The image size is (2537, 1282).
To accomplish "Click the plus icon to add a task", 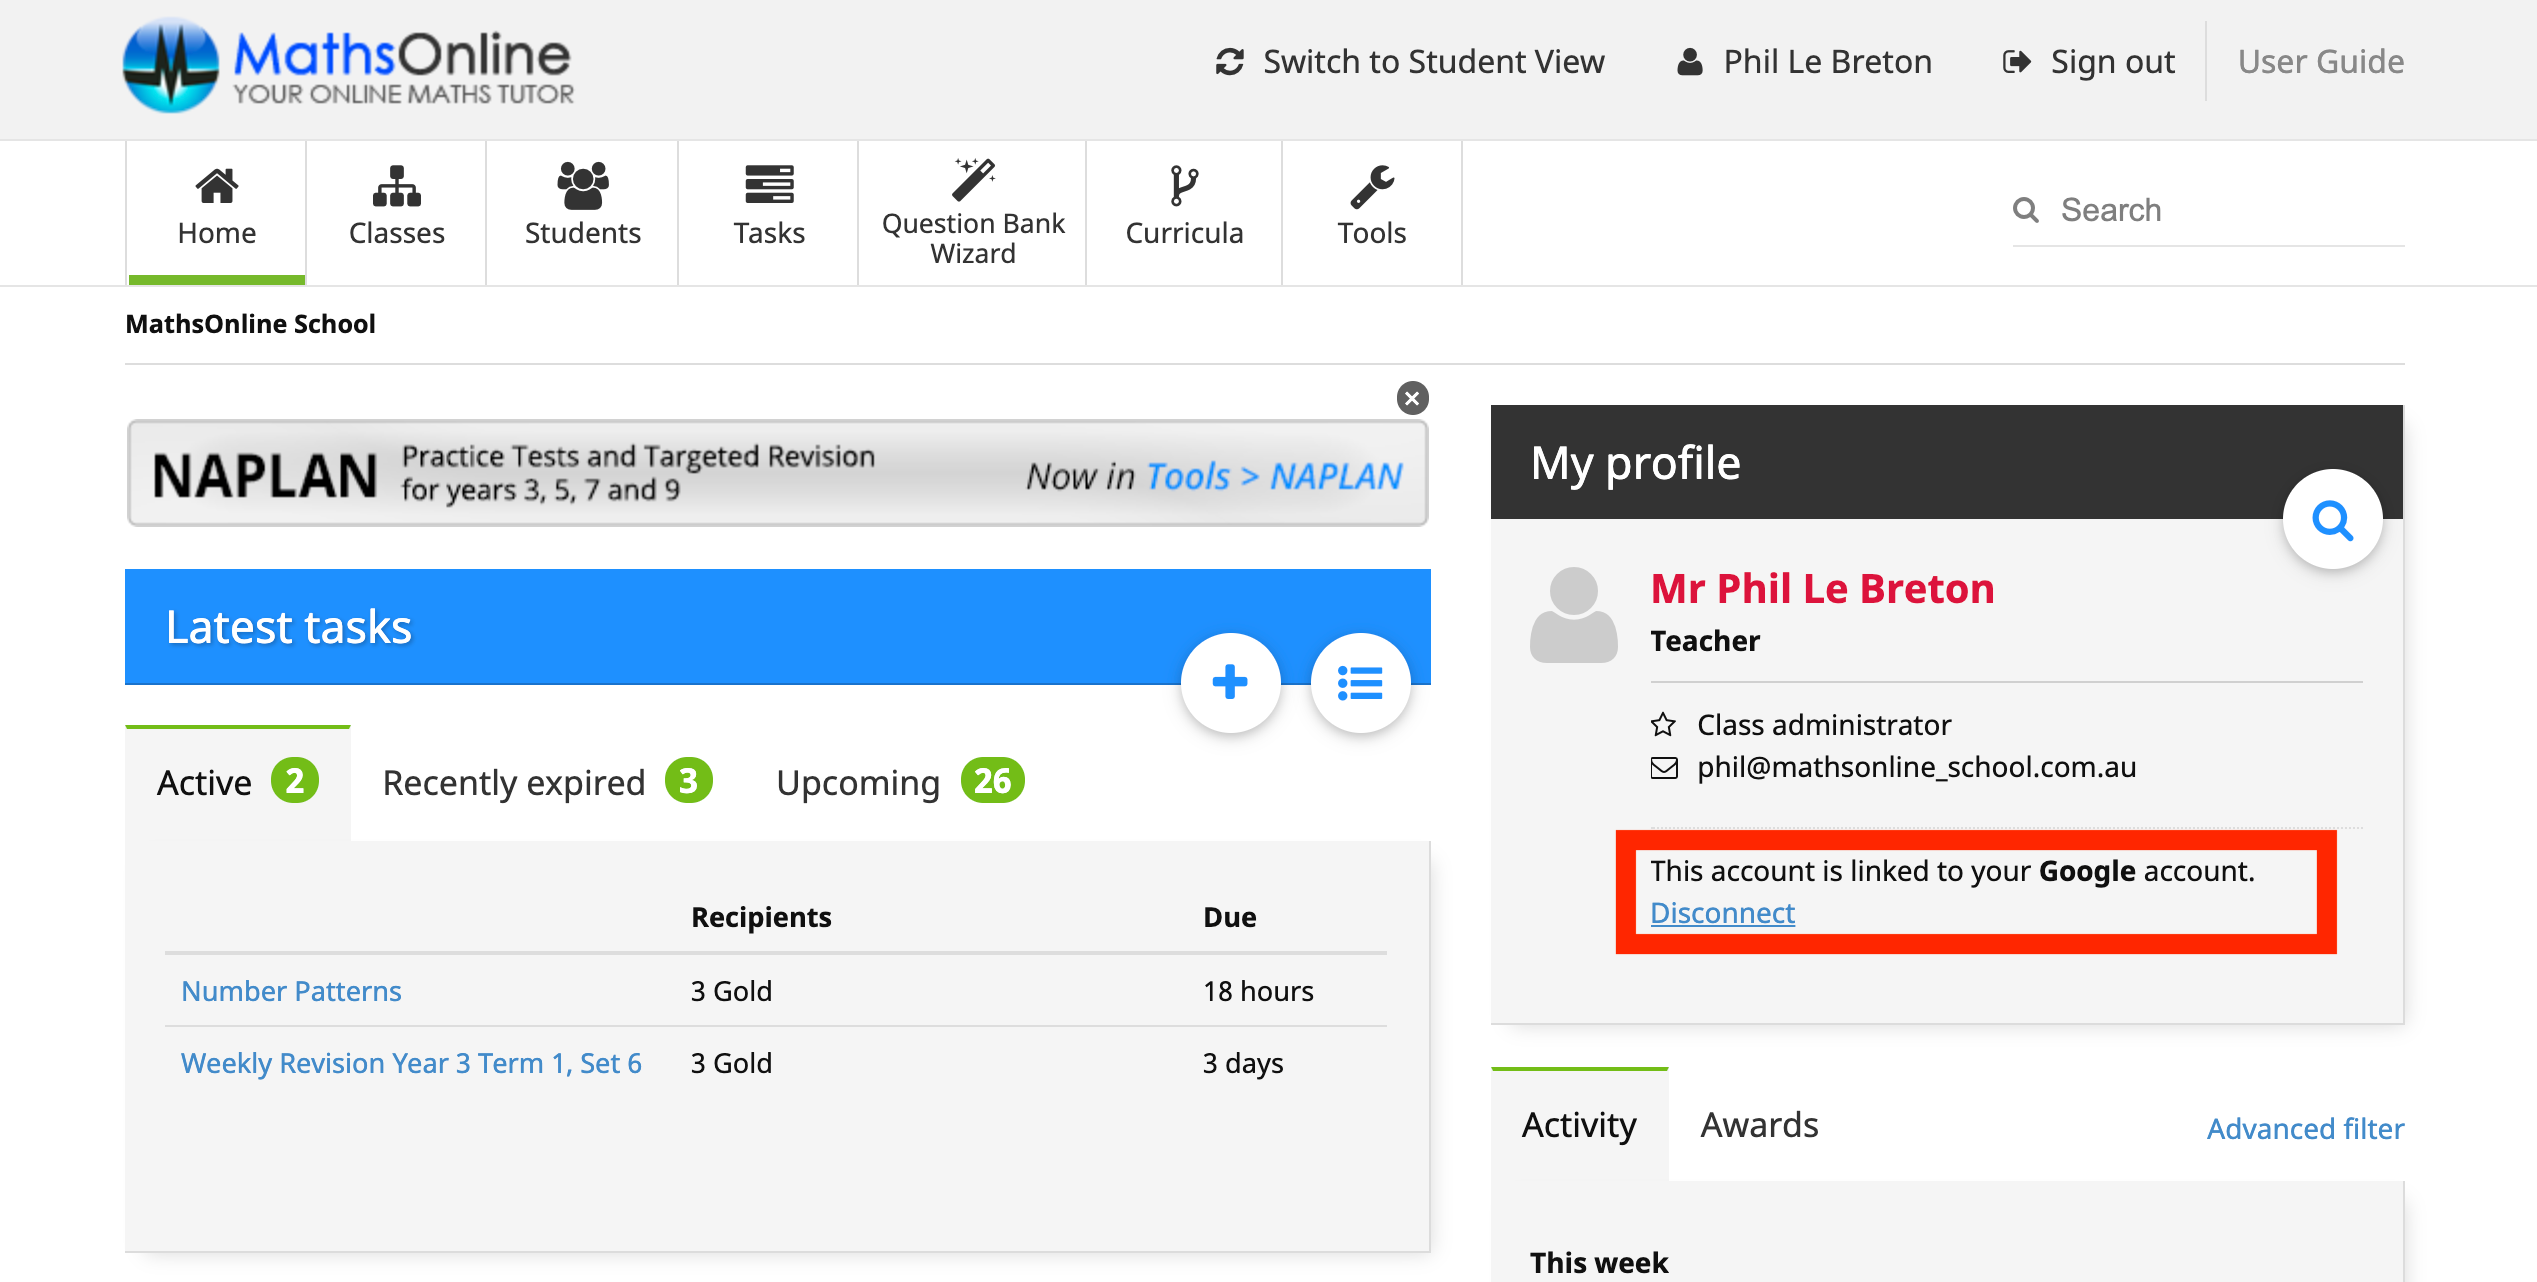I will click(1230, 682).
